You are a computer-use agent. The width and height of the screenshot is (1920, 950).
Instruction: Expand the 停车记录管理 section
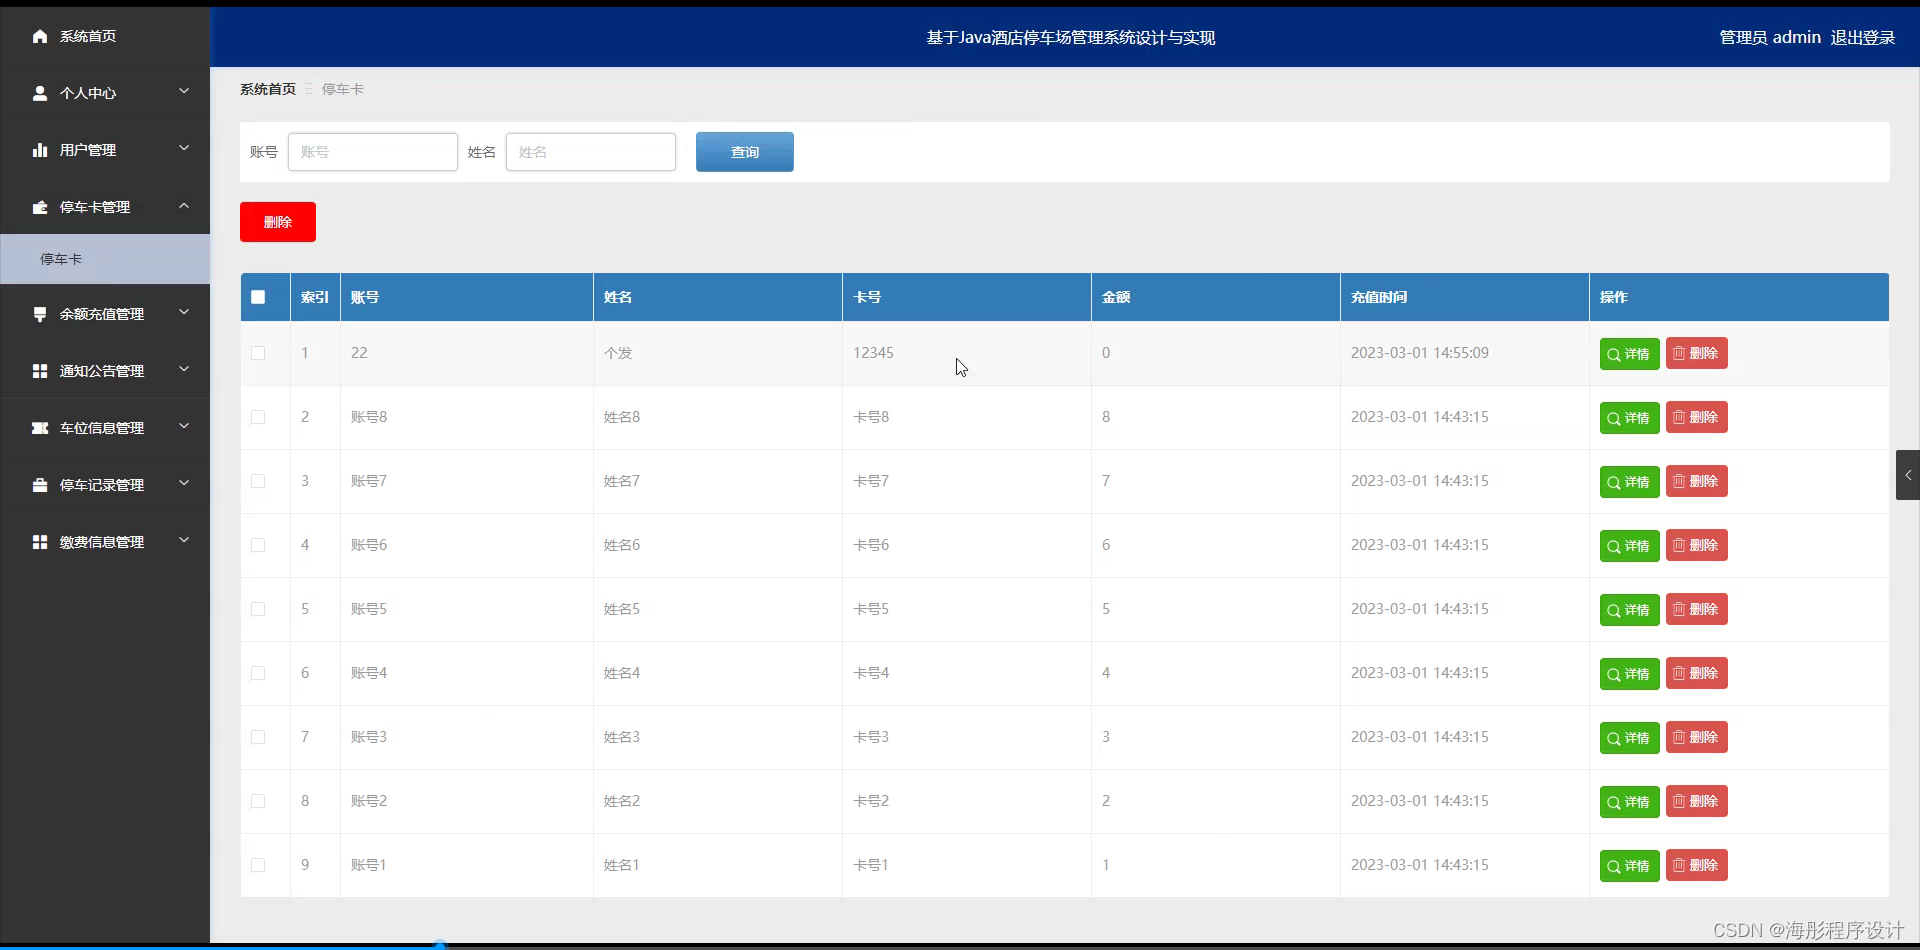click(184, 483)
